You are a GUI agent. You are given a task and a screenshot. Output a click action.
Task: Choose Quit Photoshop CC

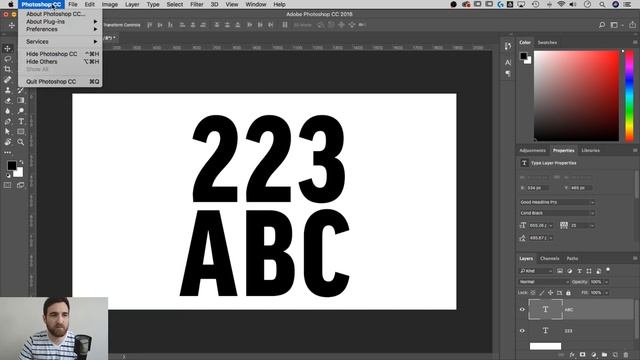click(x=60, y=82)
